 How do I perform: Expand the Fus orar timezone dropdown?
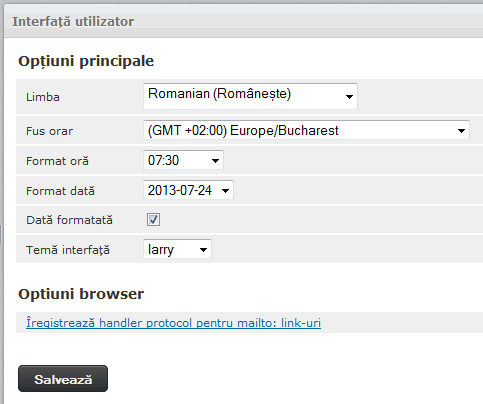pyautogui.click(x=306, y=130)
